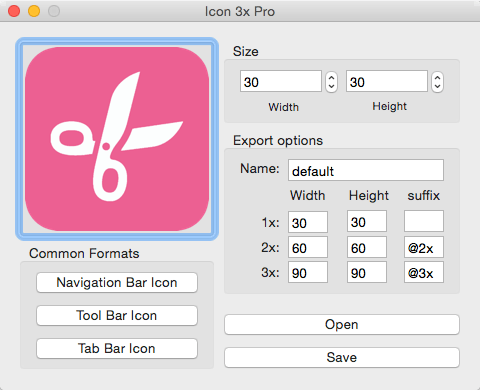Select the 2x Height field showing 60
The height and width of the screenshot is (390, 480).
[367, 247]
